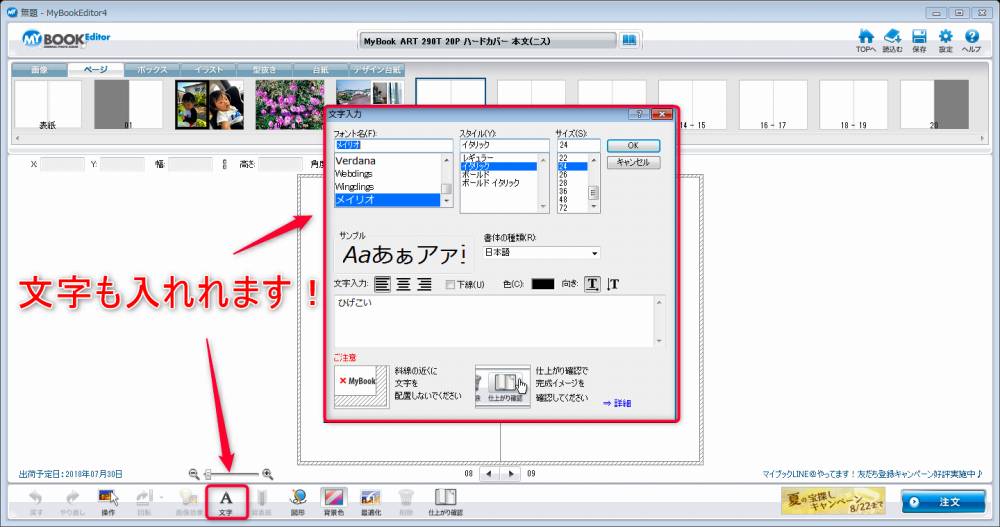Click the page zoom slider handle
The image size is (1000, 527).
[208, 474]
